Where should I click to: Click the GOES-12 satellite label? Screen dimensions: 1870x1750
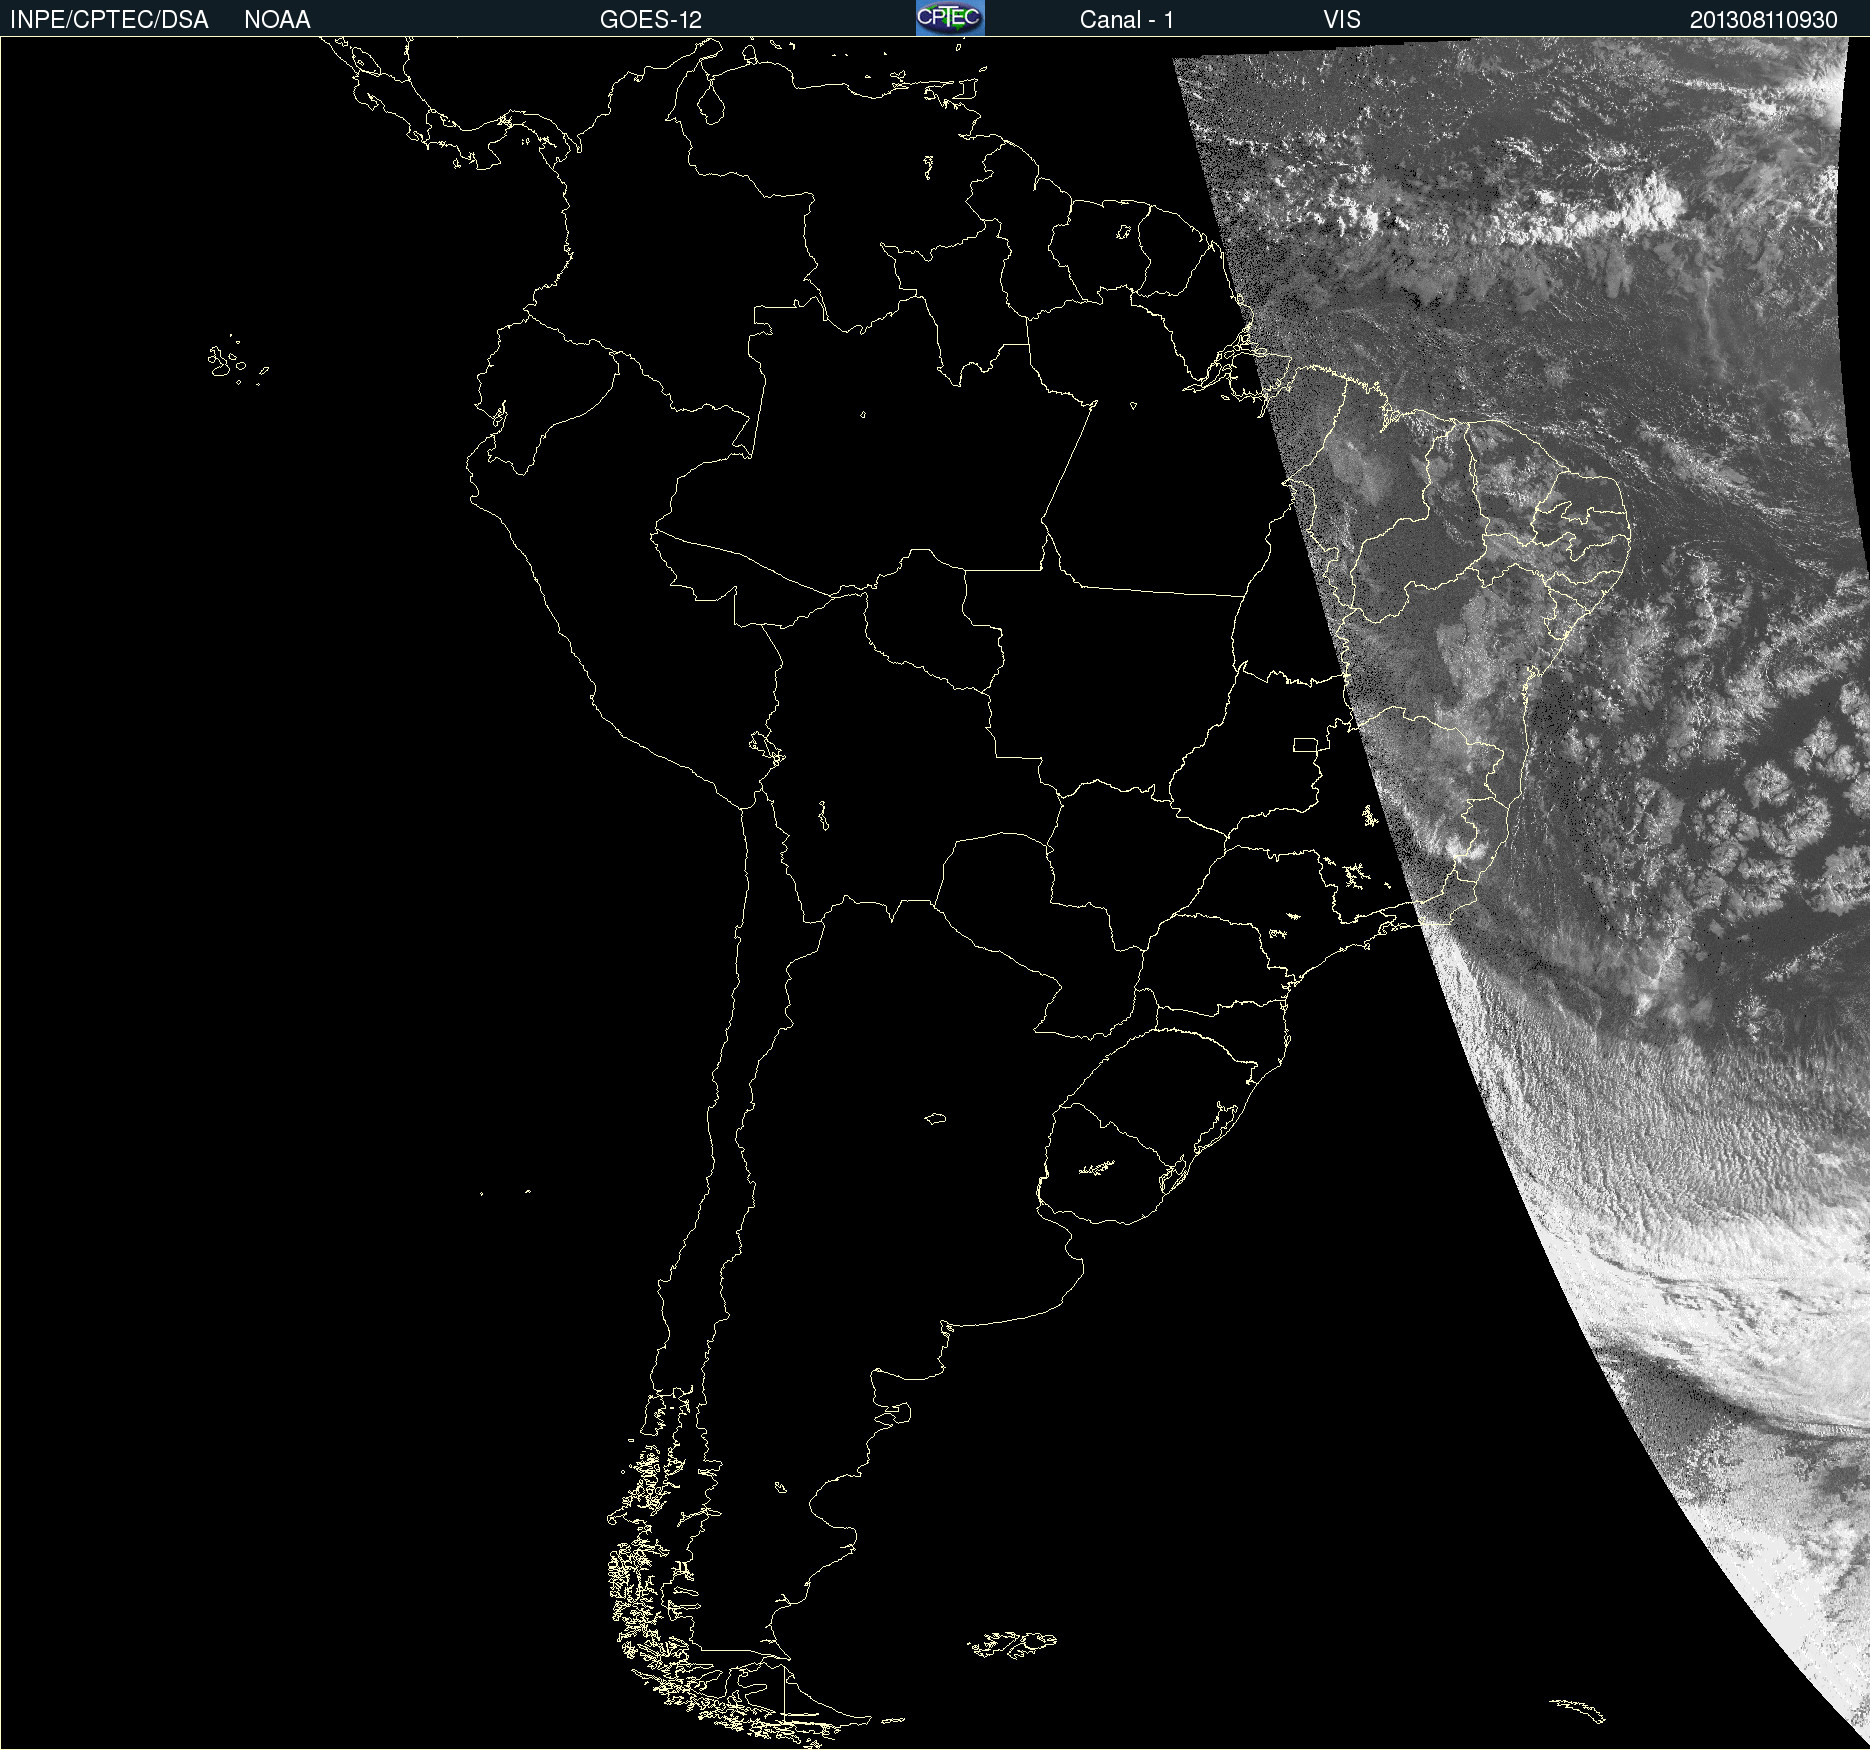[x=651, y=20]
